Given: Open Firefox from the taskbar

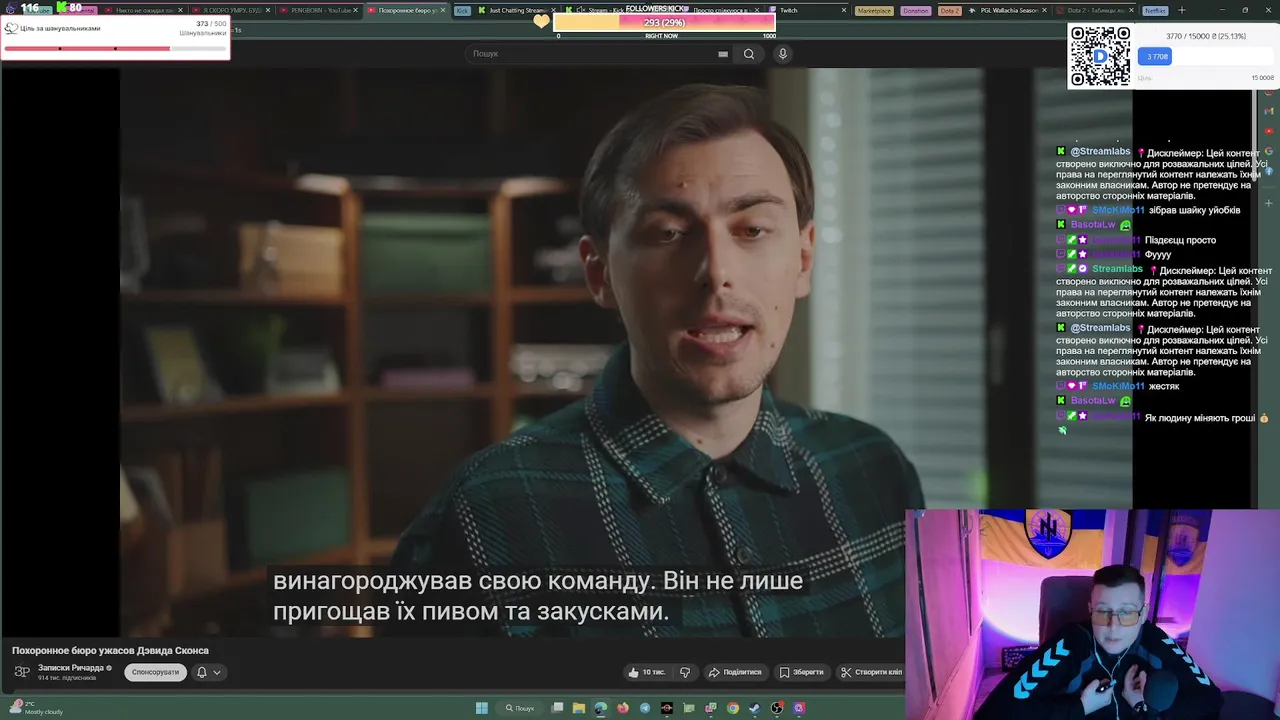Looking at the screenshot, I should click(x=623, y=708).
